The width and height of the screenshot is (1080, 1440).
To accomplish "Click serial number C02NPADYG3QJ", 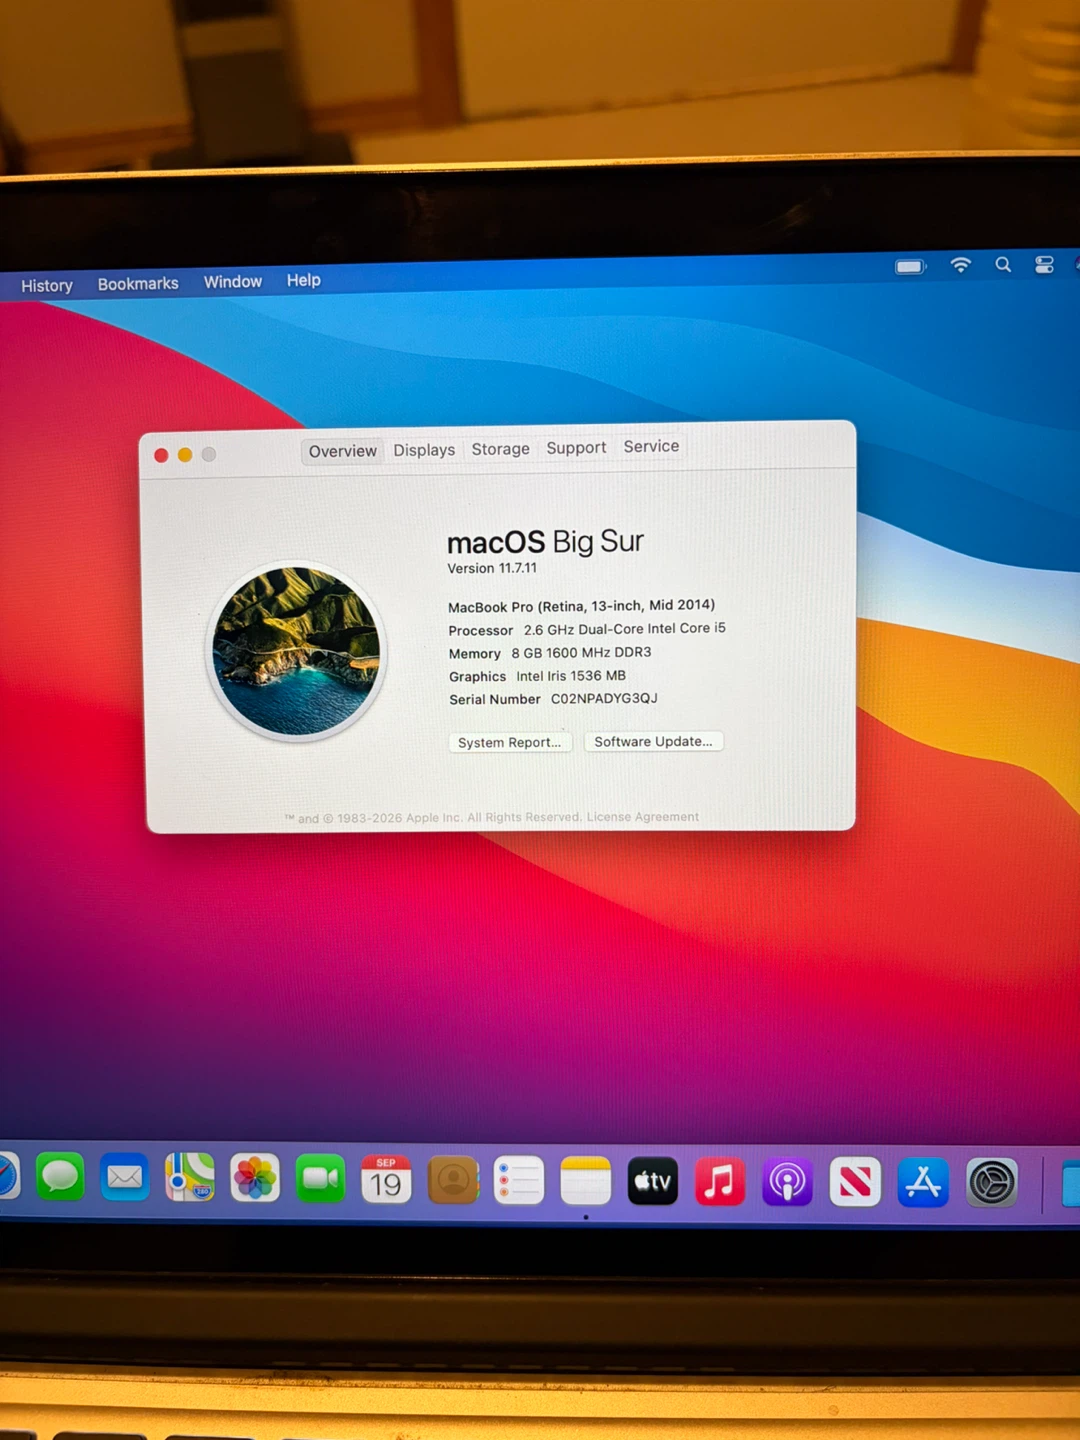I will (x=604, y=698).
